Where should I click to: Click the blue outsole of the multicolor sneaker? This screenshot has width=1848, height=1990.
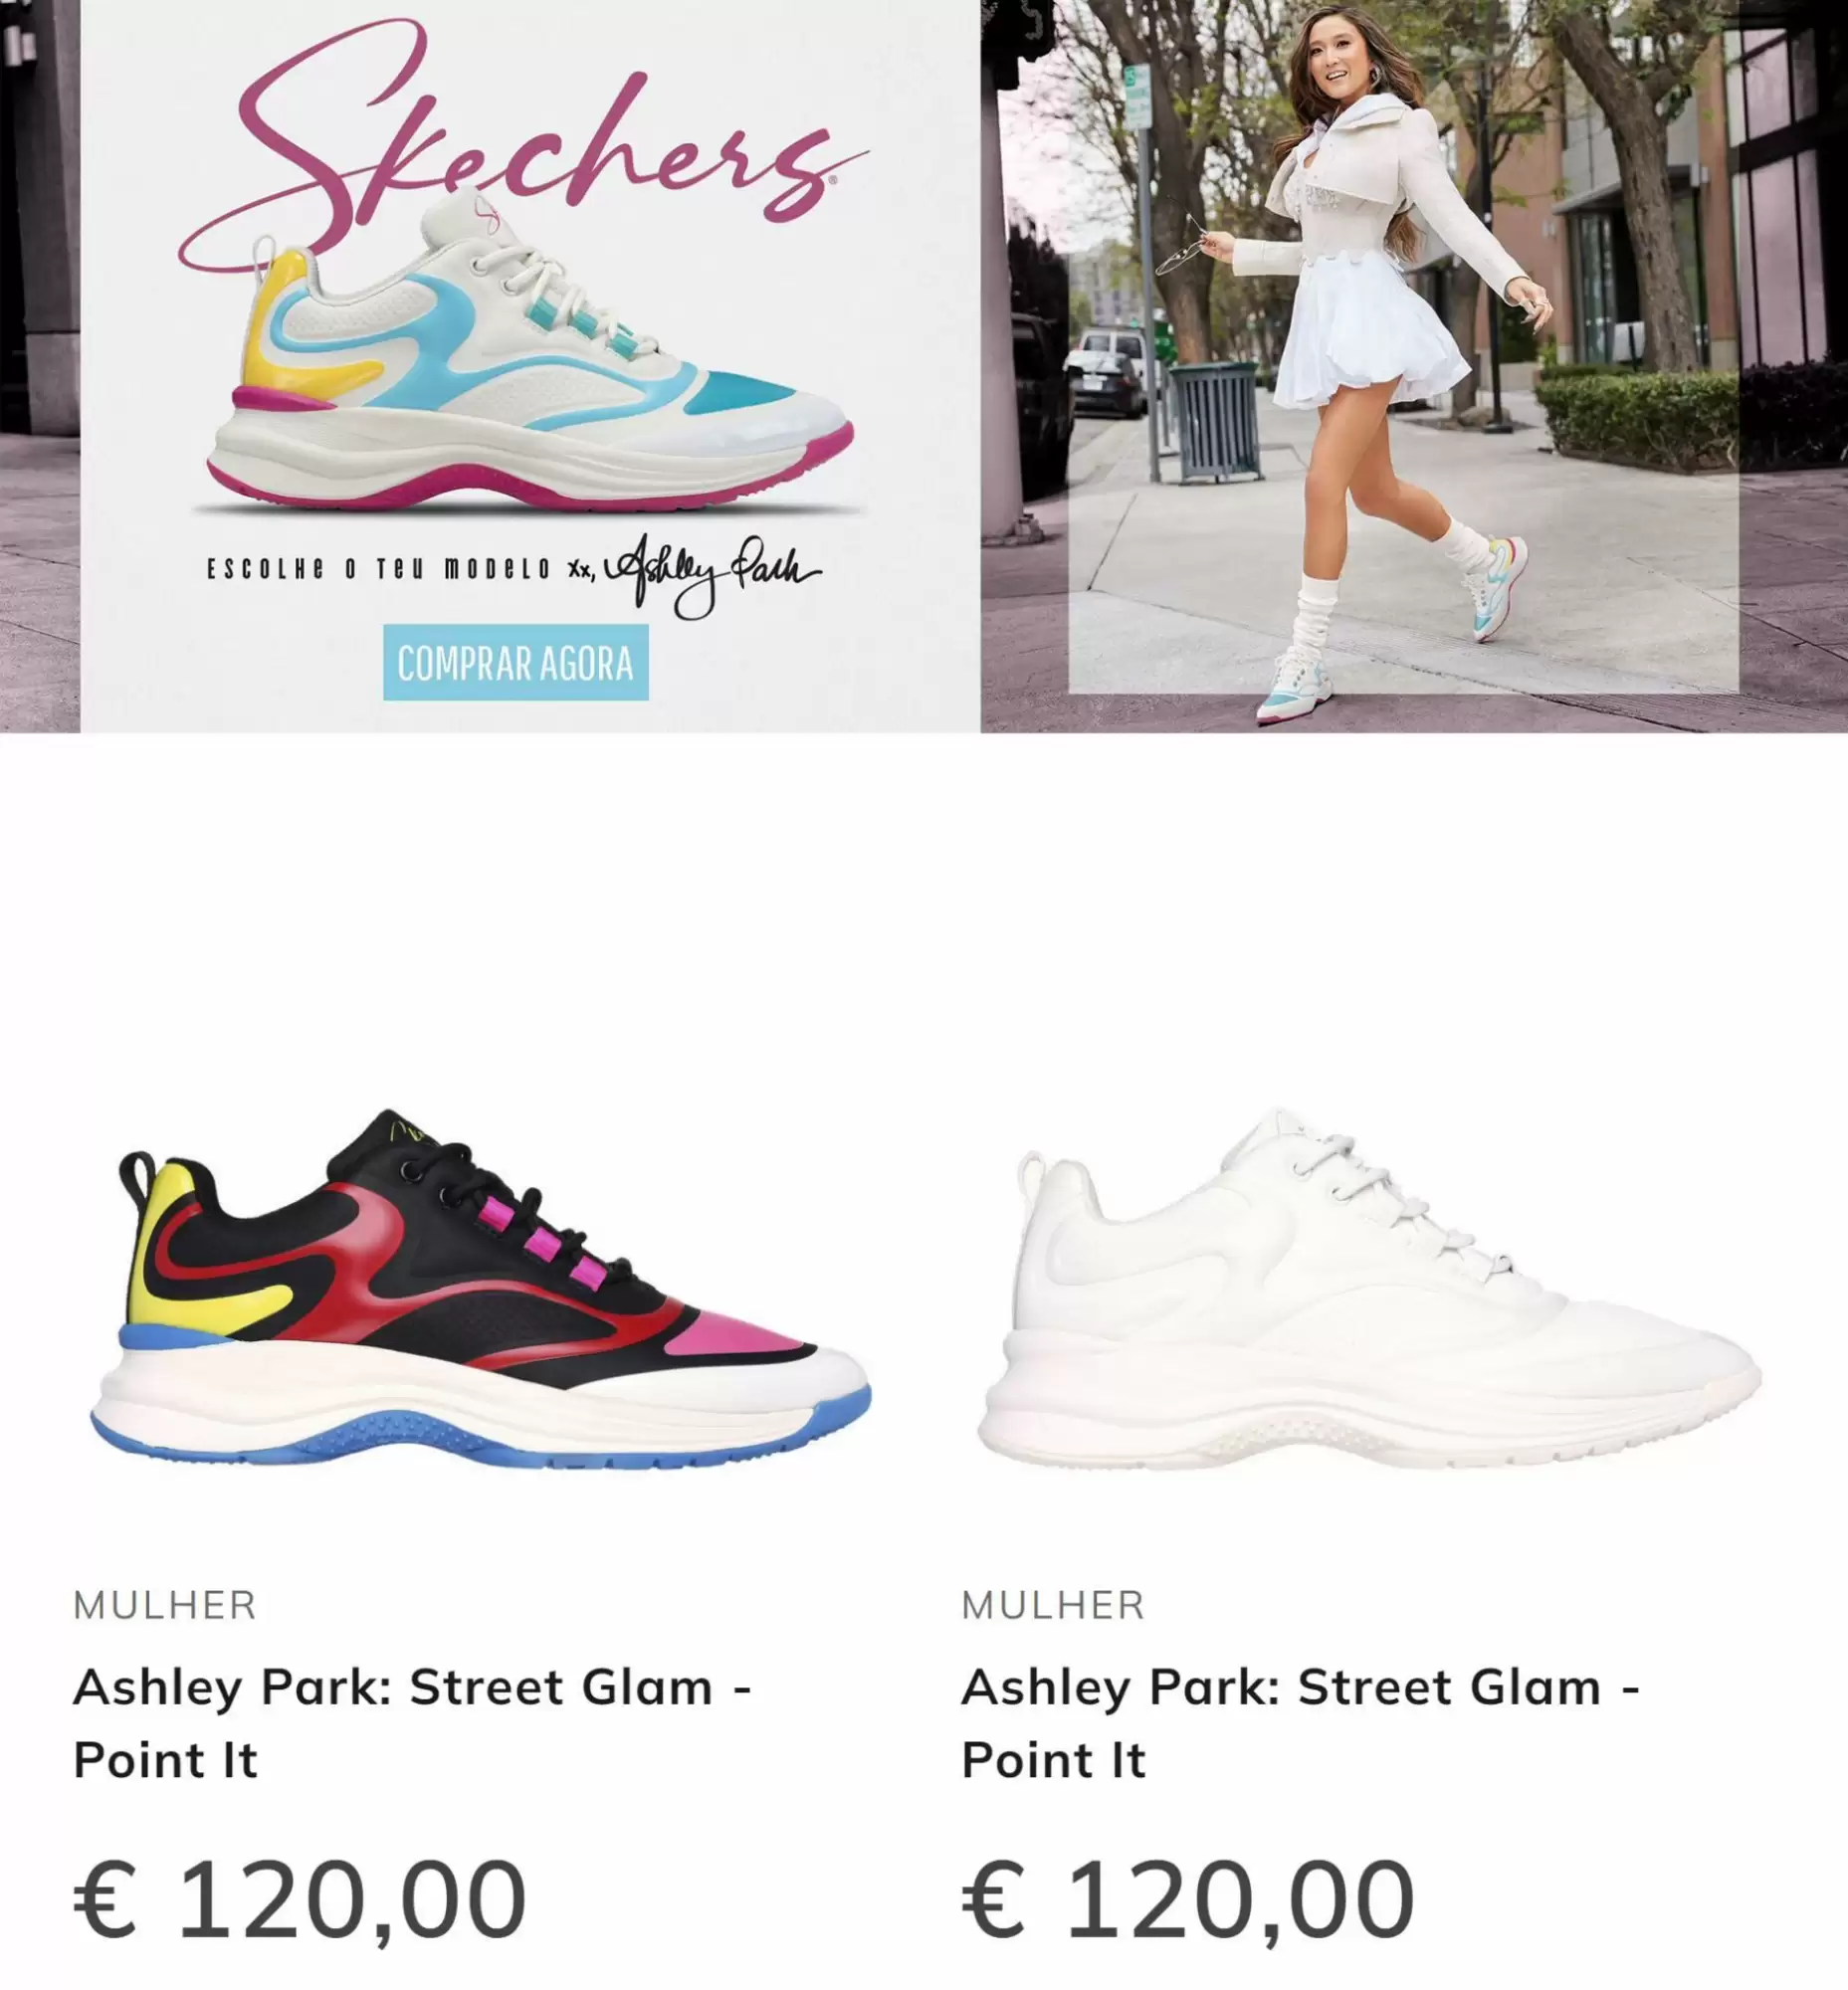tap(480, 1437)
